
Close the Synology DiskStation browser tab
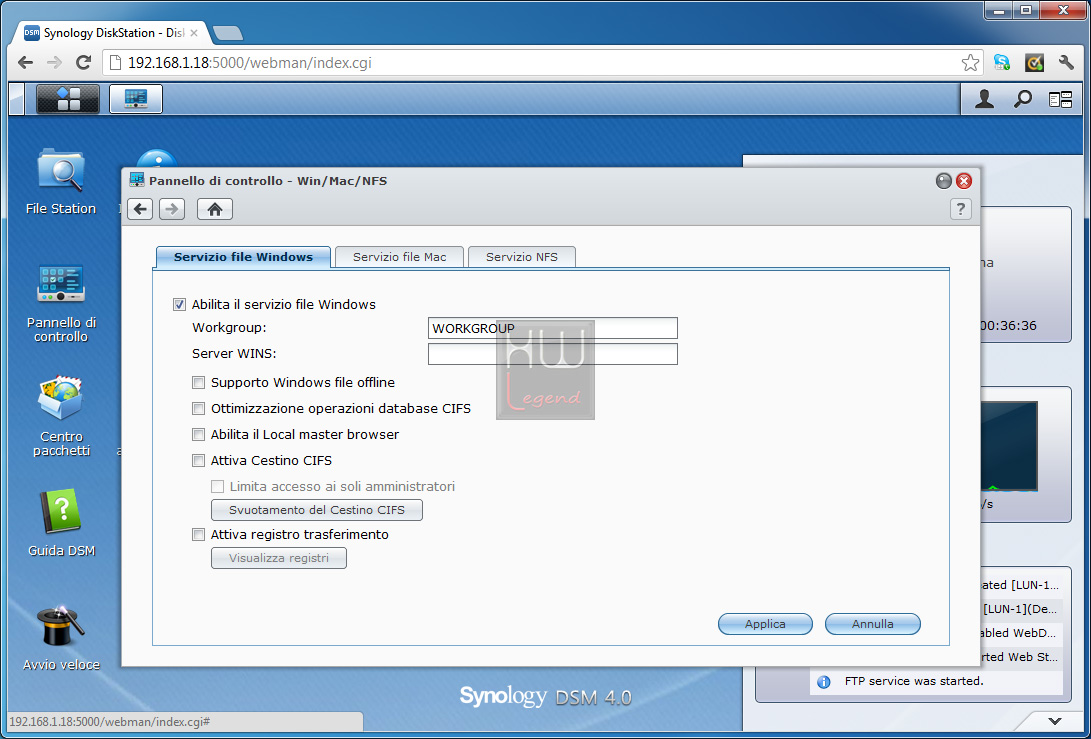[194, 33]
